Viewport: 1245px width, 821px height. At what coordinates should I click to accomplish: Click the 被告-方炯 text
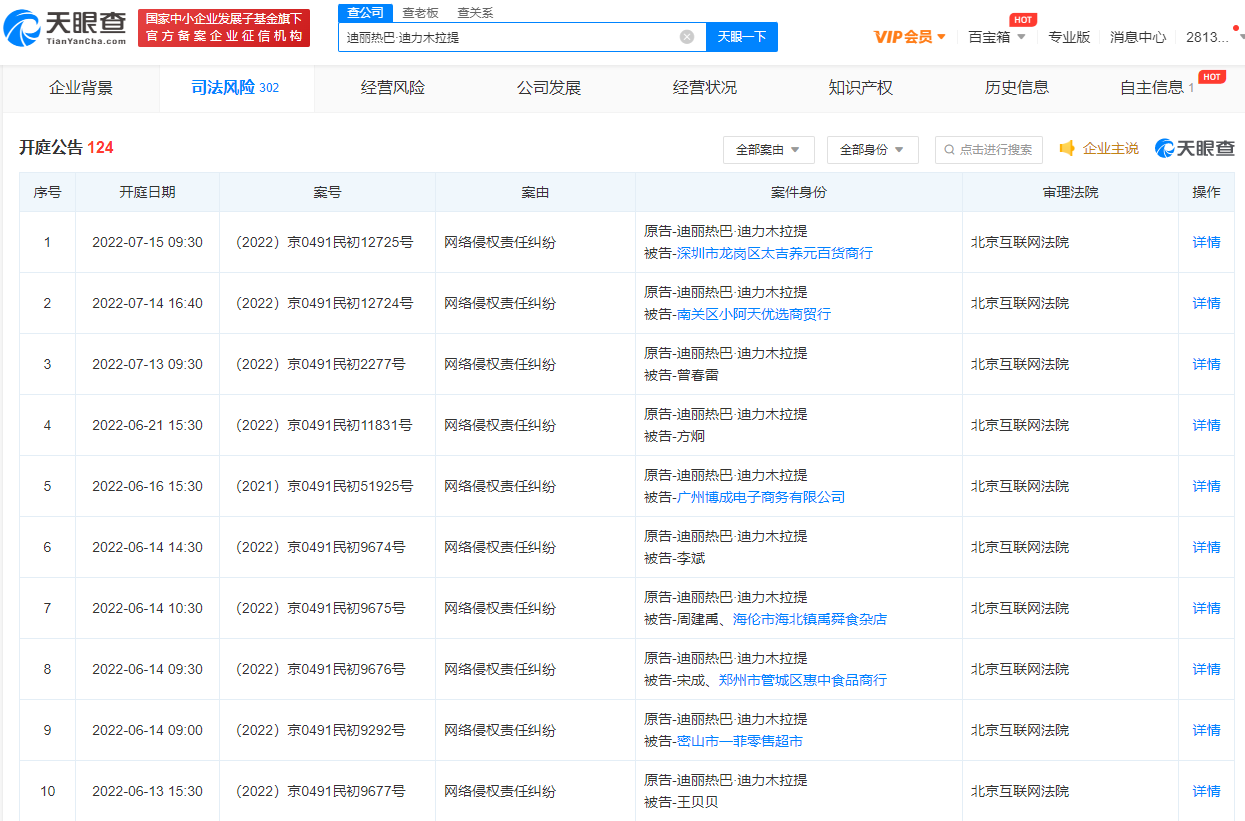click(x=674, y=436)
